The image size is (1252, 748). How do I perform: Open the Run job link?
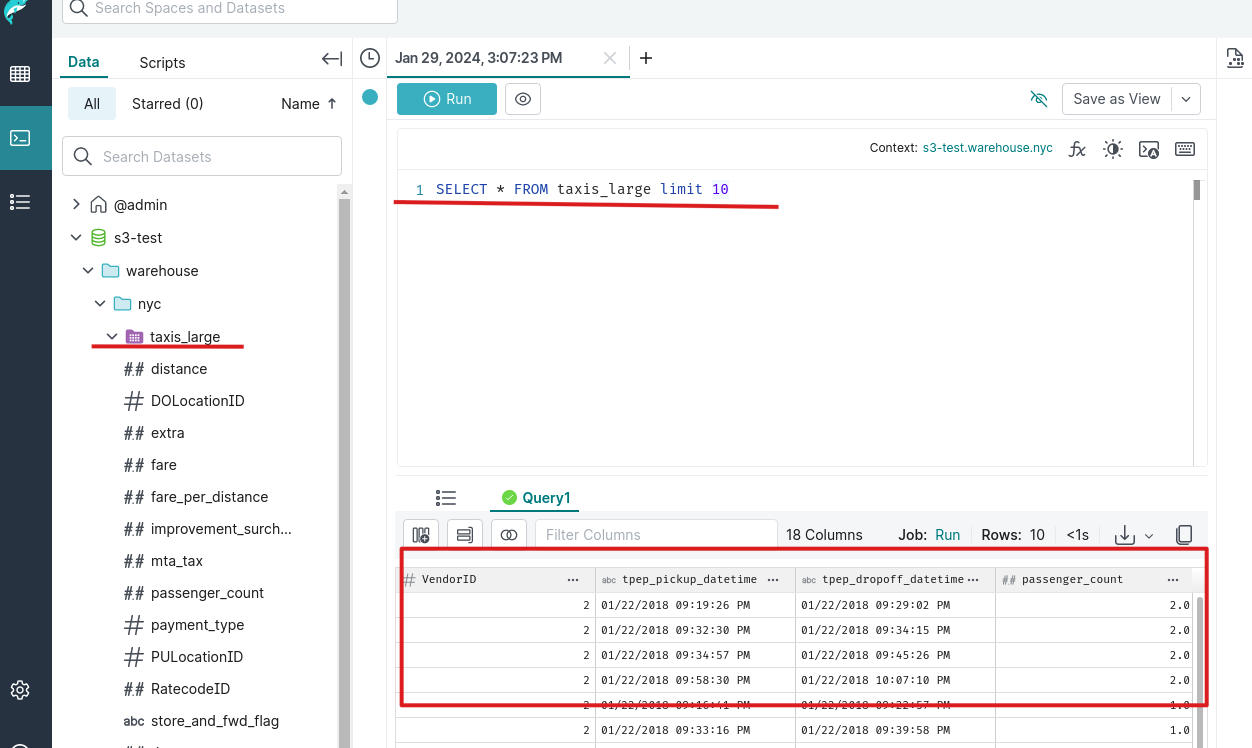(x=947, y=535)
